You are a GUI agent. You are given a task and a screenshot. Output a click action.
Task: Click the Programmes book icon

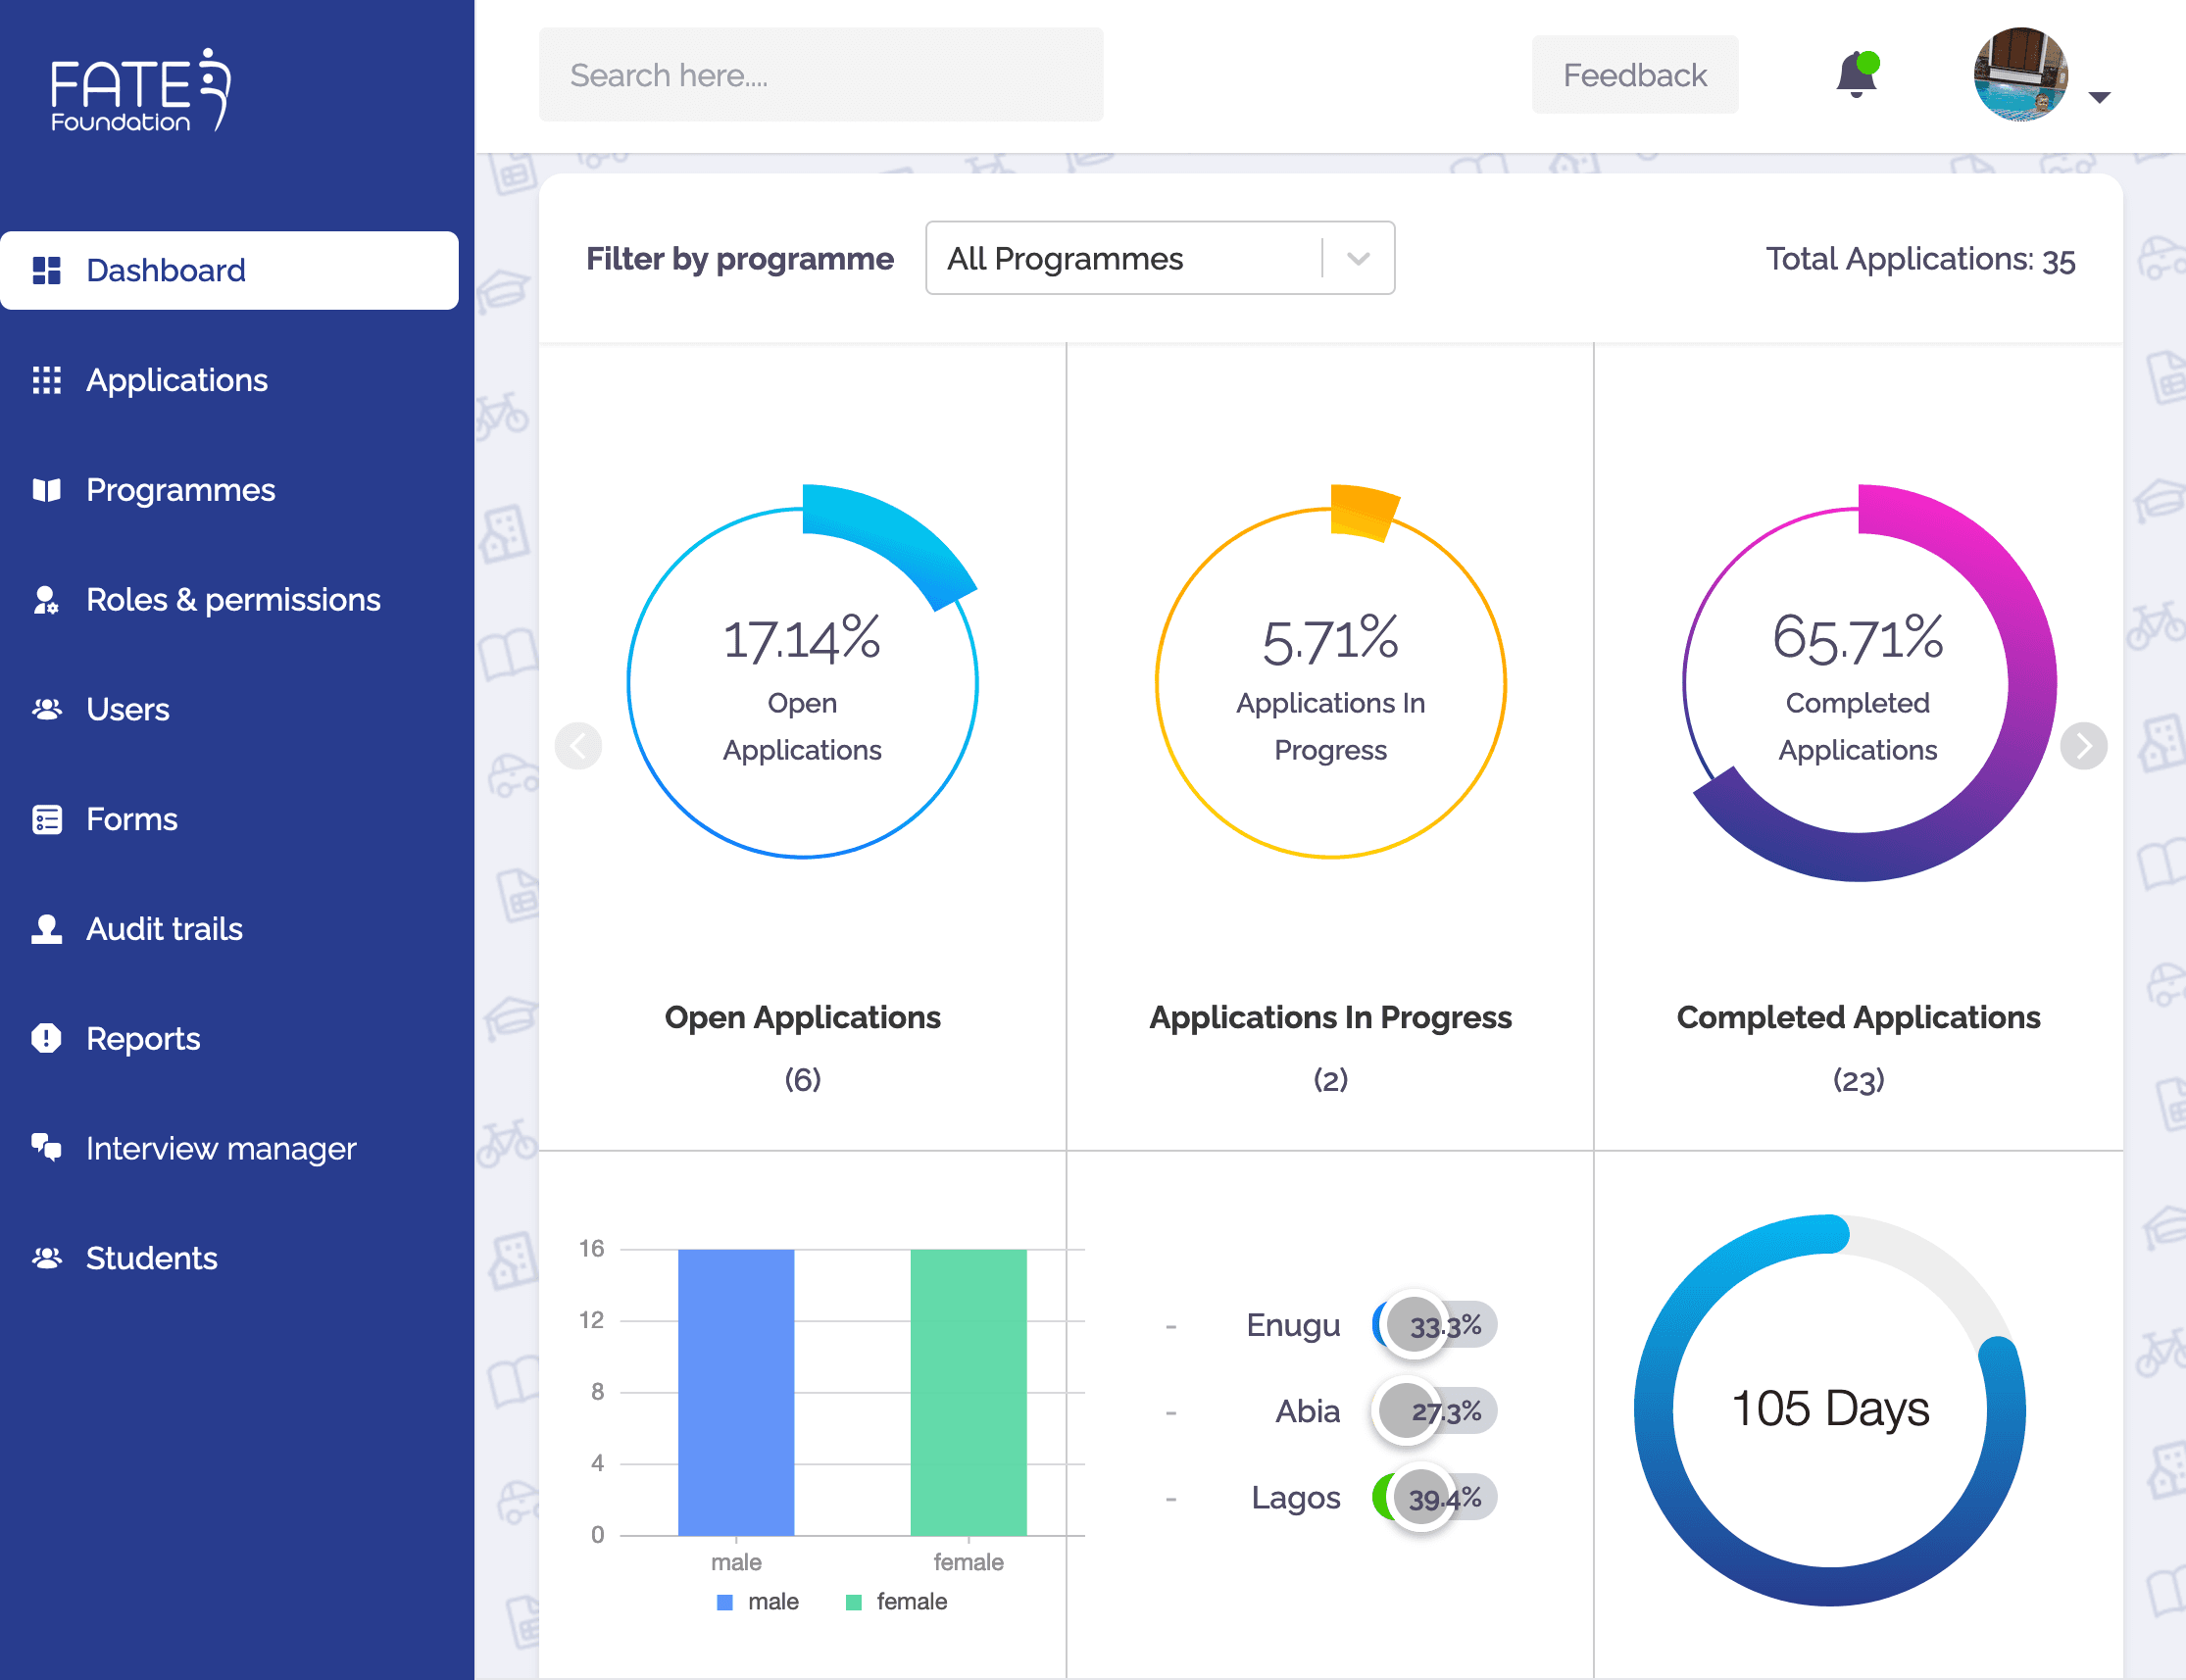pyautogui.click(x=46, y=490)
